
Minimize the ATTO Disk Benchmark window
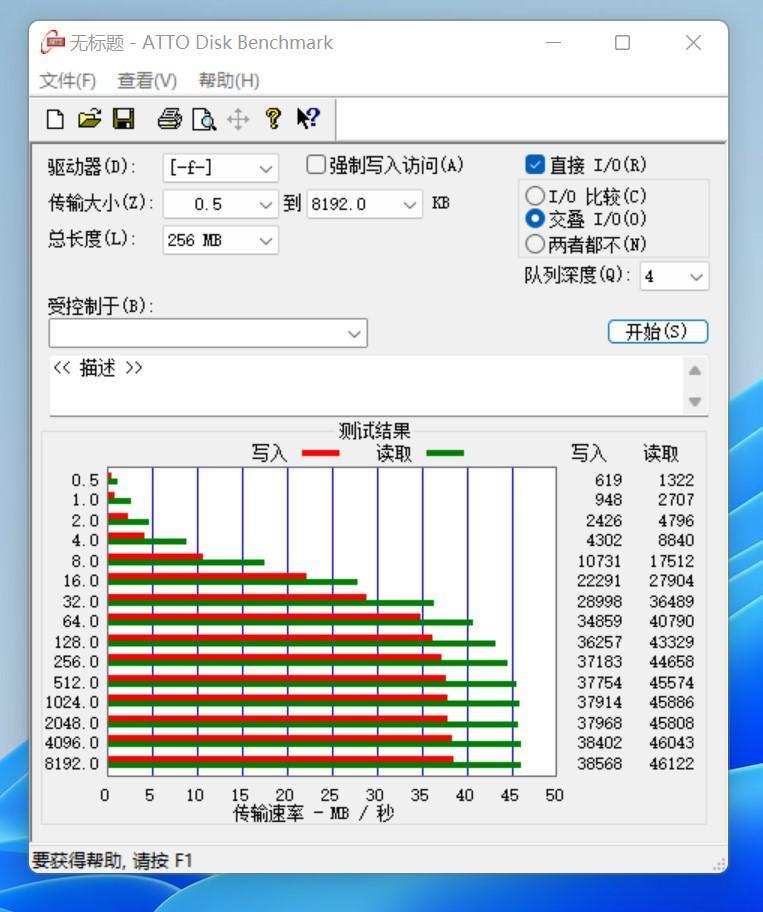(x=554, y=42)
